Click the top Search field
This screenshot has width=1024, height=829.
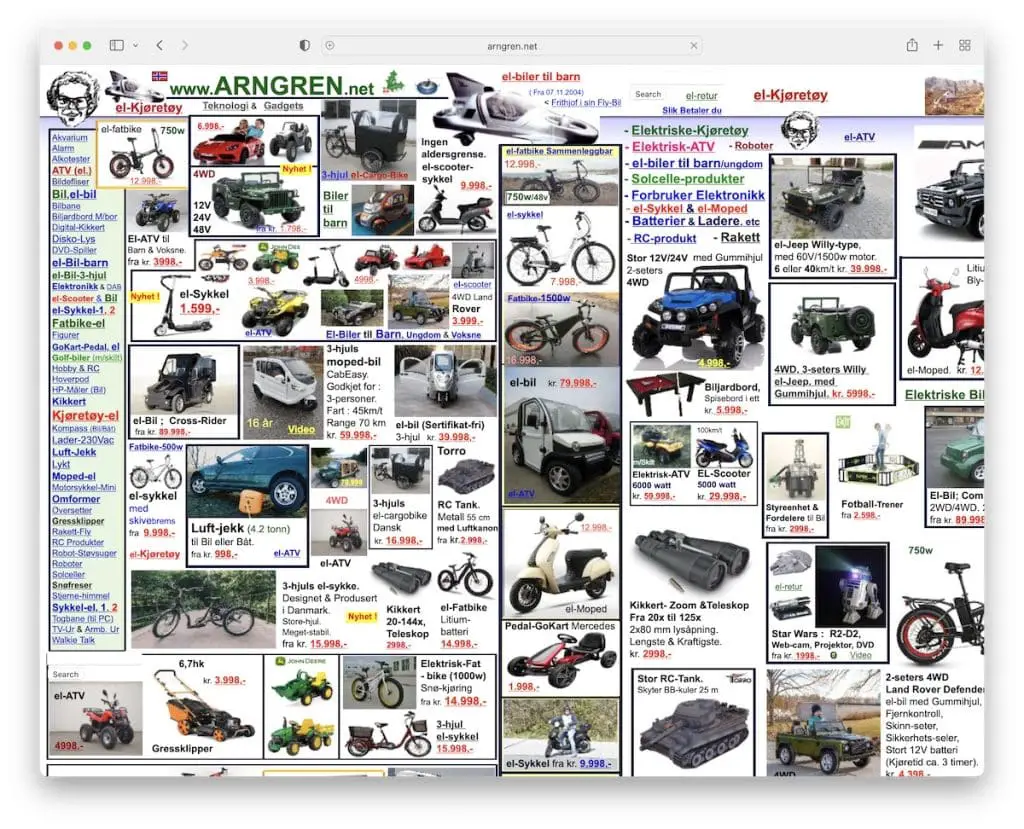pyautogui.click(x=653, y=94)
